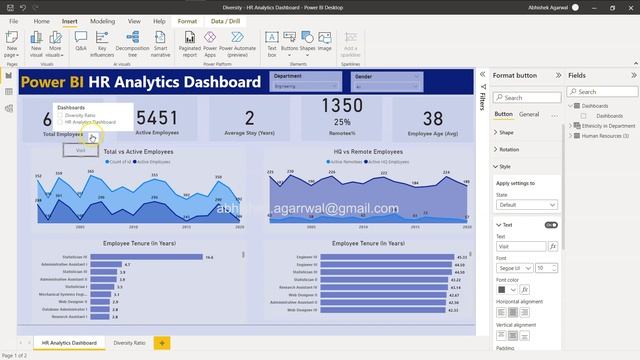Click the font size stepper

[x=554, y=268]
